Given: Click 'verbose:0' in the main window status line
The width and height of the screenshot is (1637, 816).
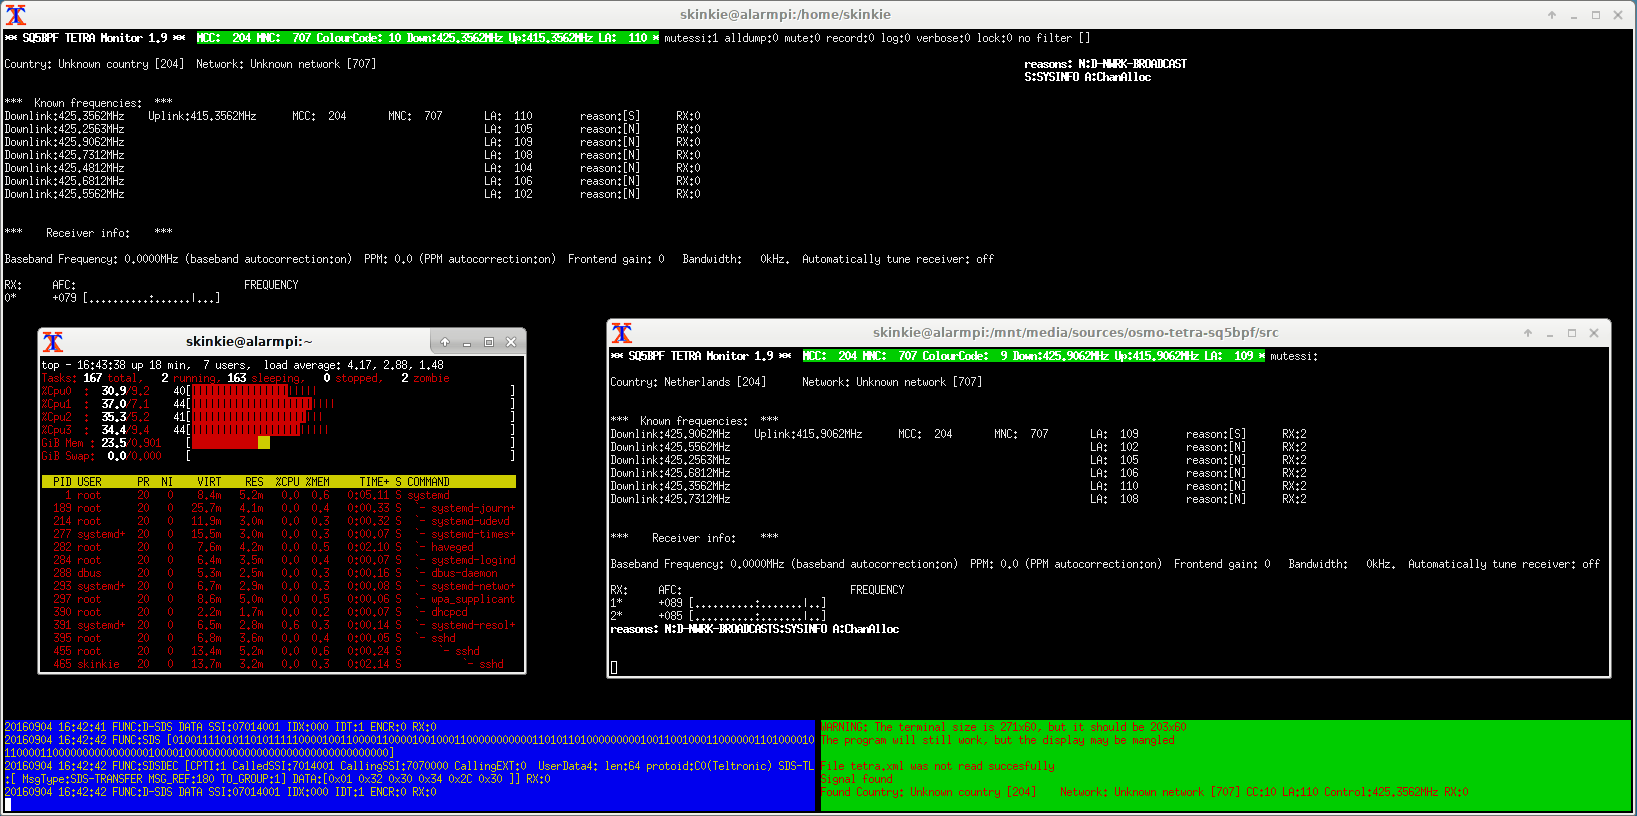Looking at the screenshot, I should pos(943,38).
